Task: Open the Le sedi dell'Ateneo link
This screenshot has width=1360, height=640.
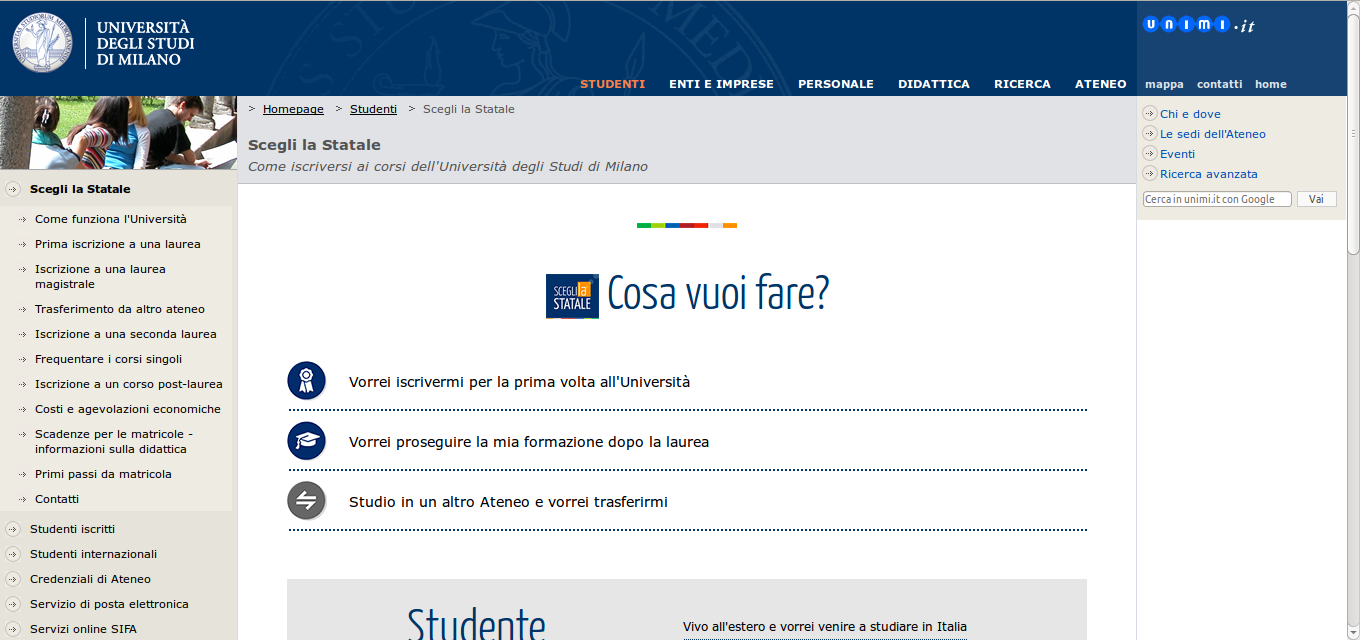Action: (1213, 134)
